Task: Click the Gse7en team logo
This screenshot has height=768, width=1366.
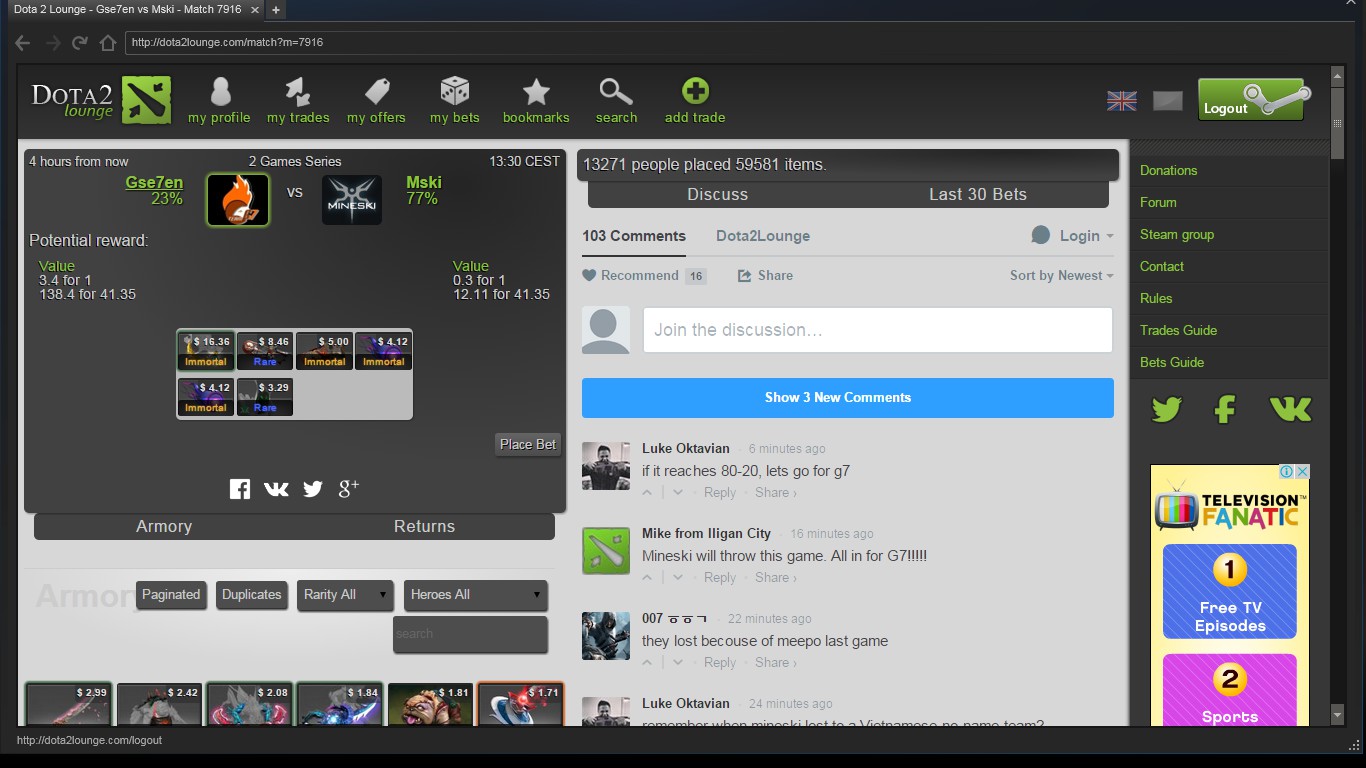Action: 238,200
